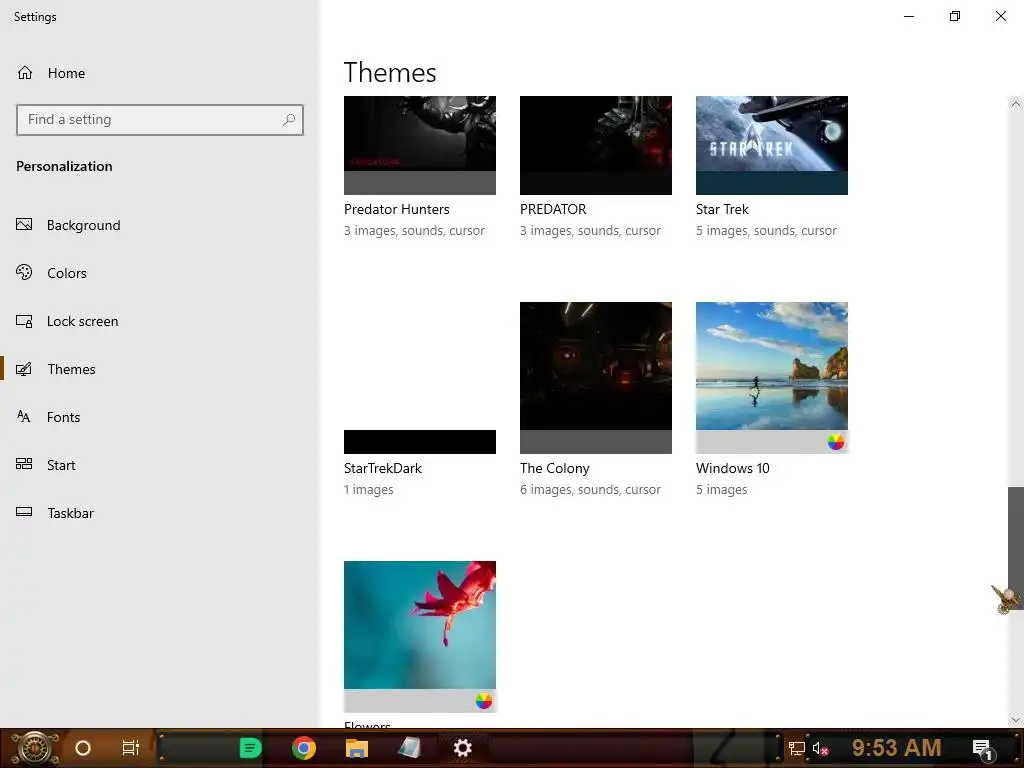Click the StarTrekDark theme name
The image size is (1024, 768).
[383, 468]
